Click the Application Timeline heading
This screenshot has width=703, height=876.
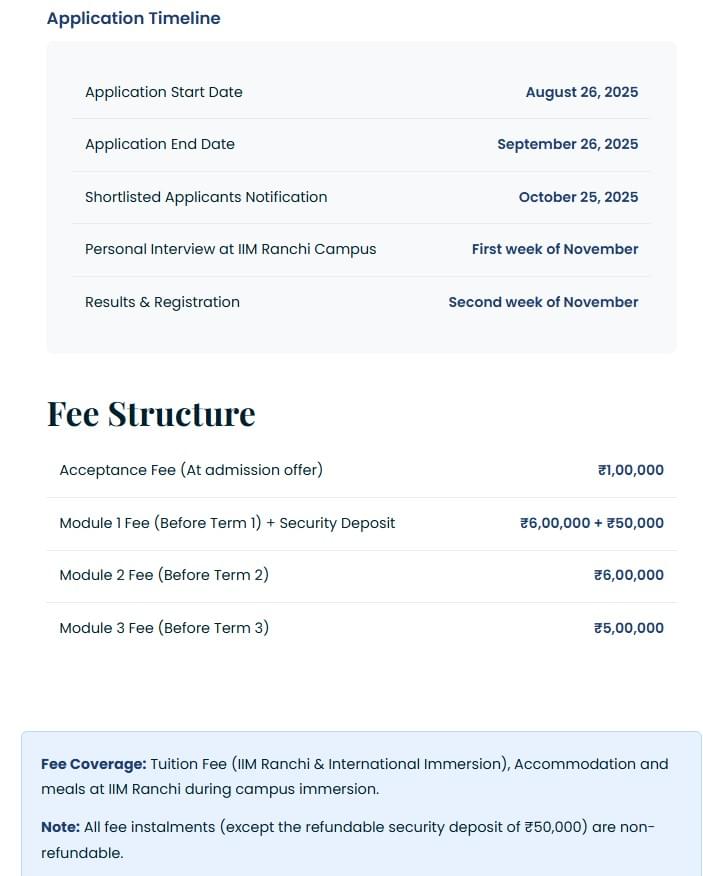tap(133, 18)
